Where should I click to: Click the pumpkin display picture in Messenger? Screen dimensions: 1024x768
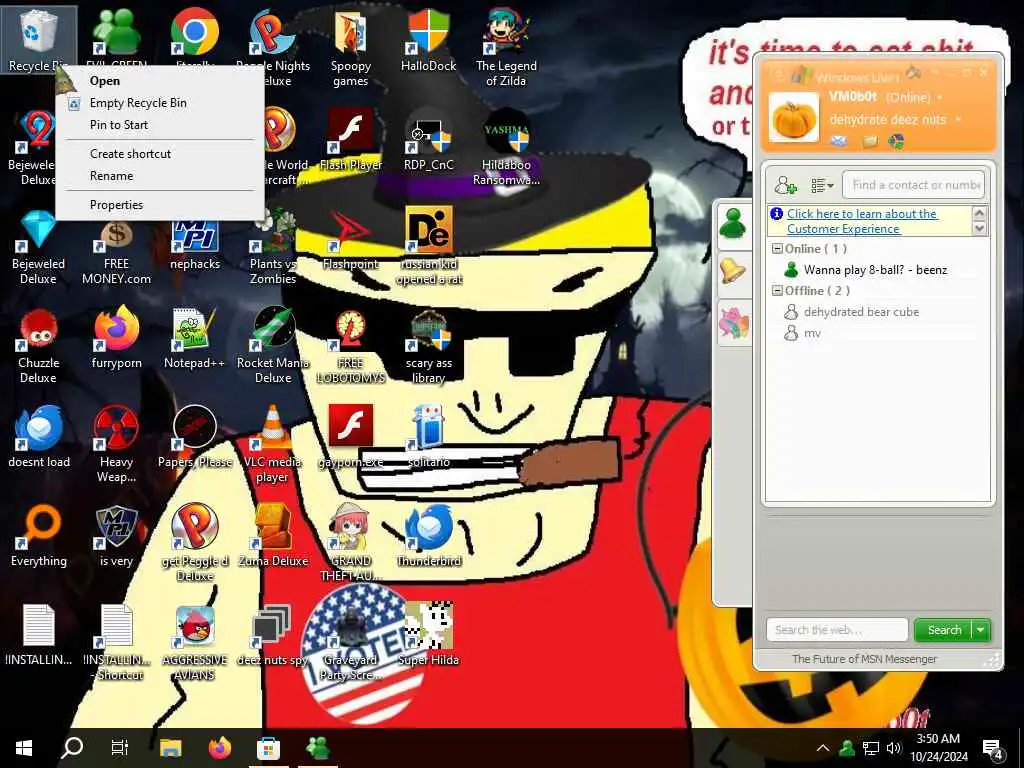[793, 118]
